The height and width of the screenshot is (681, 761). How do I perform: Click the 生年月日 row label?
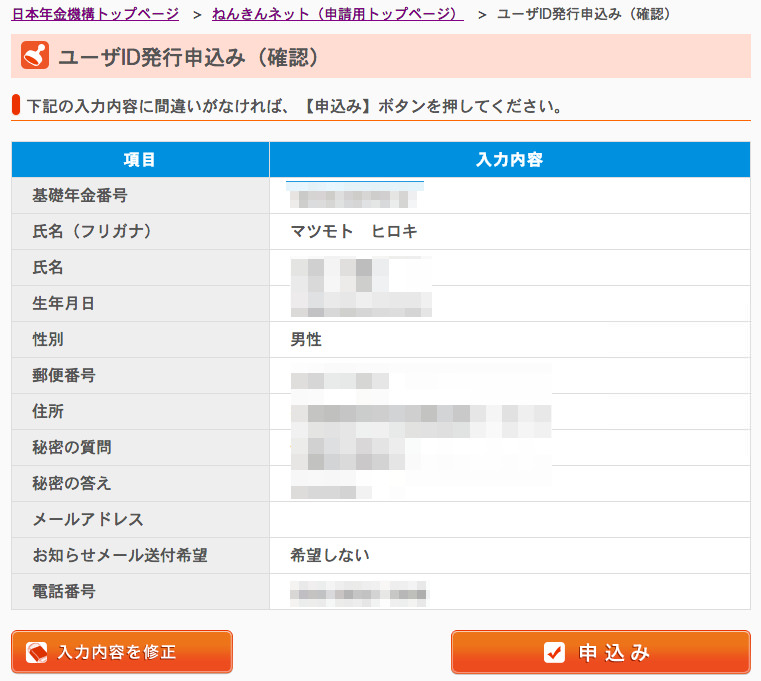pos(64,304)
